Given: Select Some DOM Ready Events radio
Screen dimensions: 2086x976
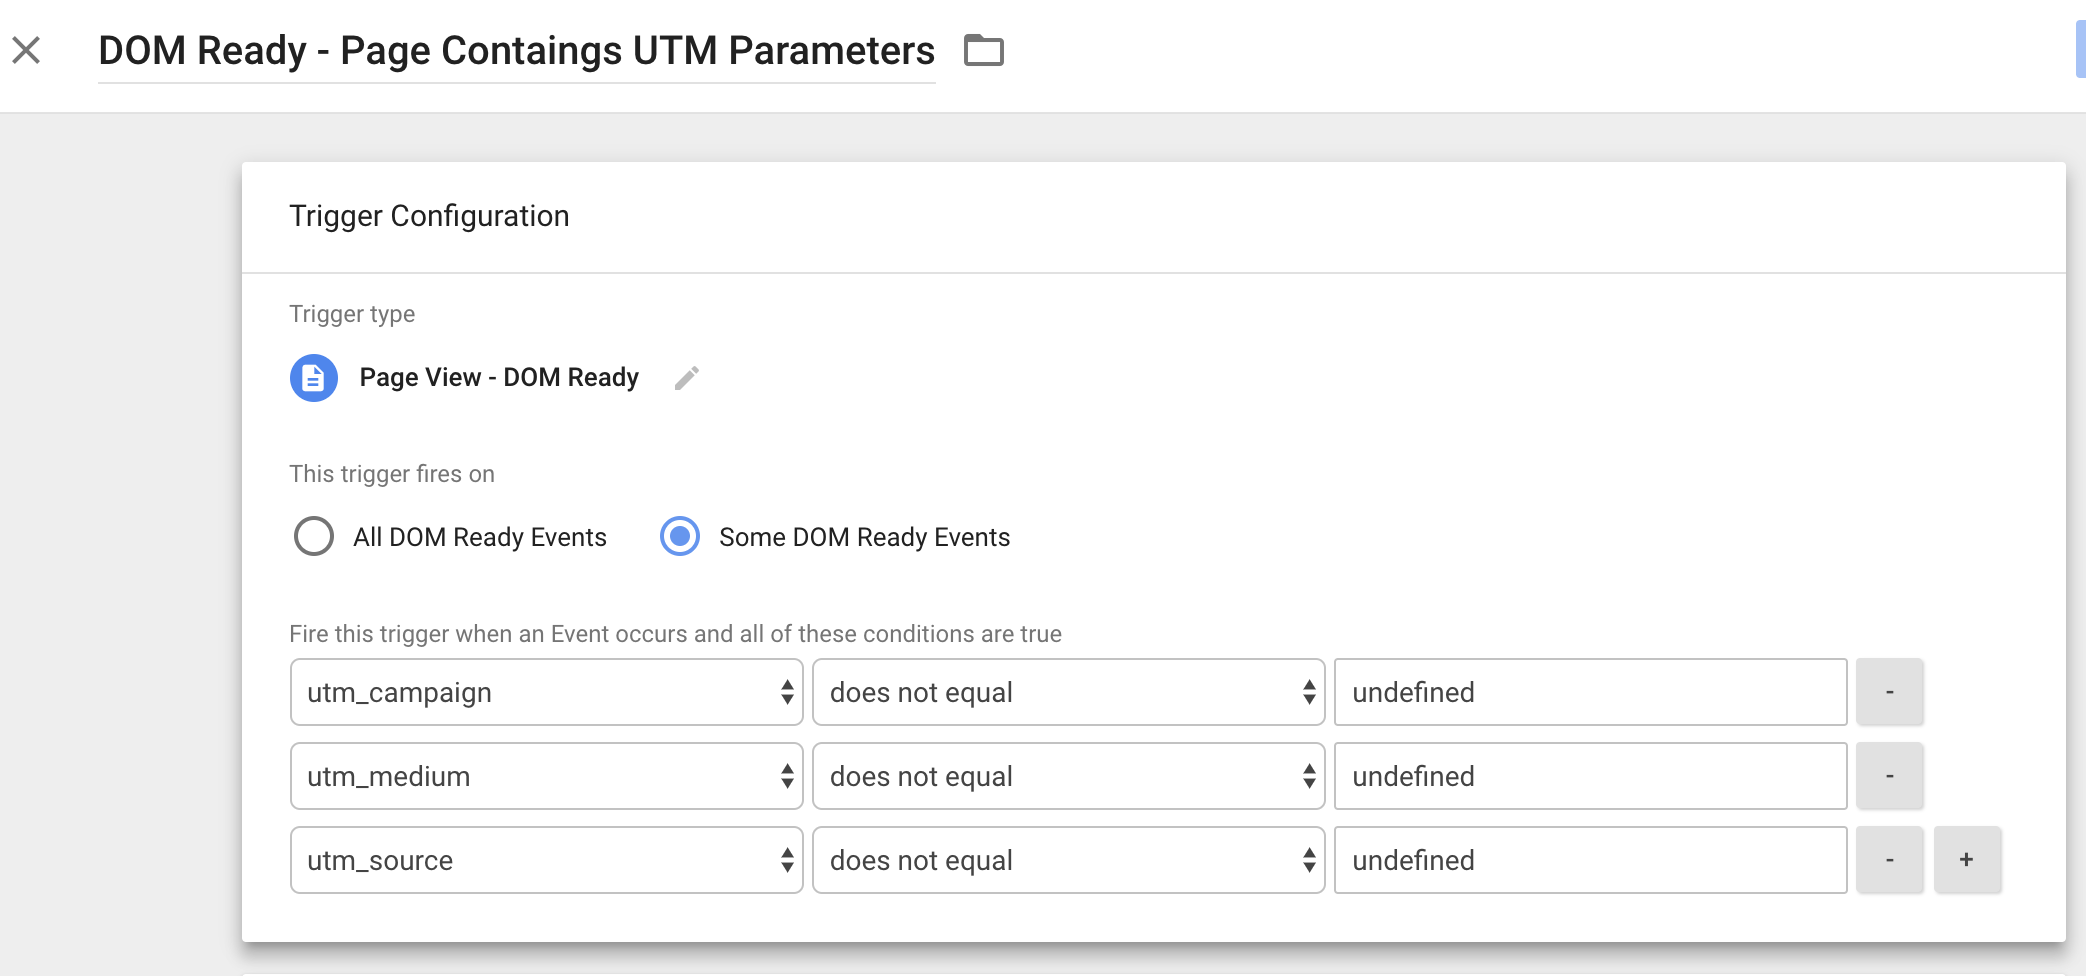Looking at the screenshot, I should coord(680,536).
